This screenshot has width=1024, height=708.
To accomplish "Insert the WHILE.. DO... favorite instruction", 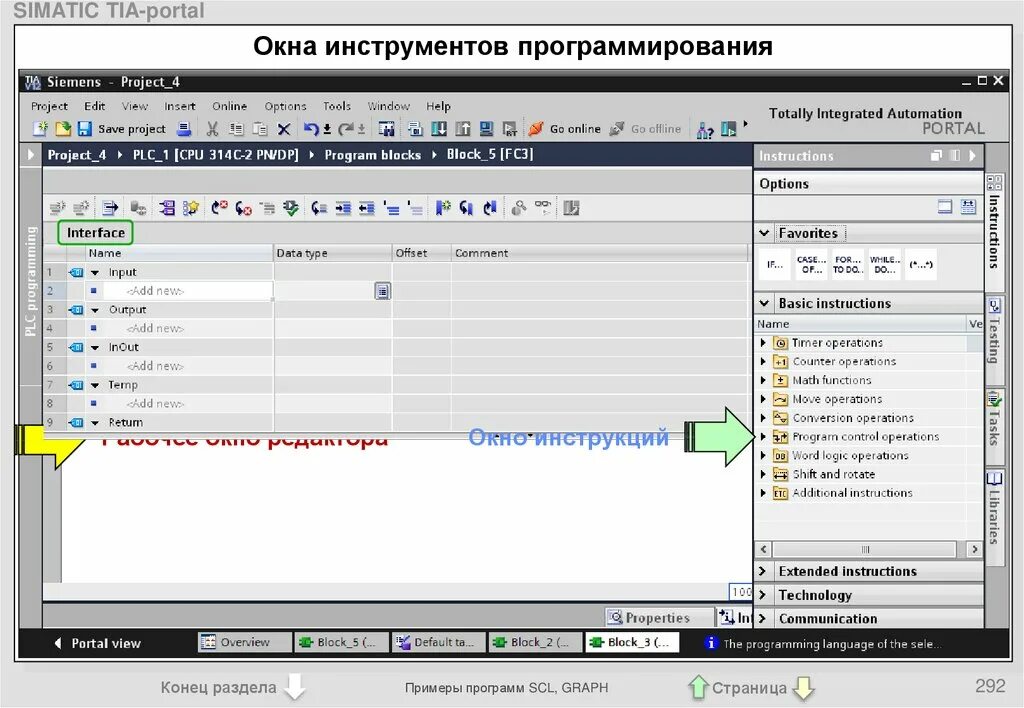I will pyautogui.click(x=885, y=265).
